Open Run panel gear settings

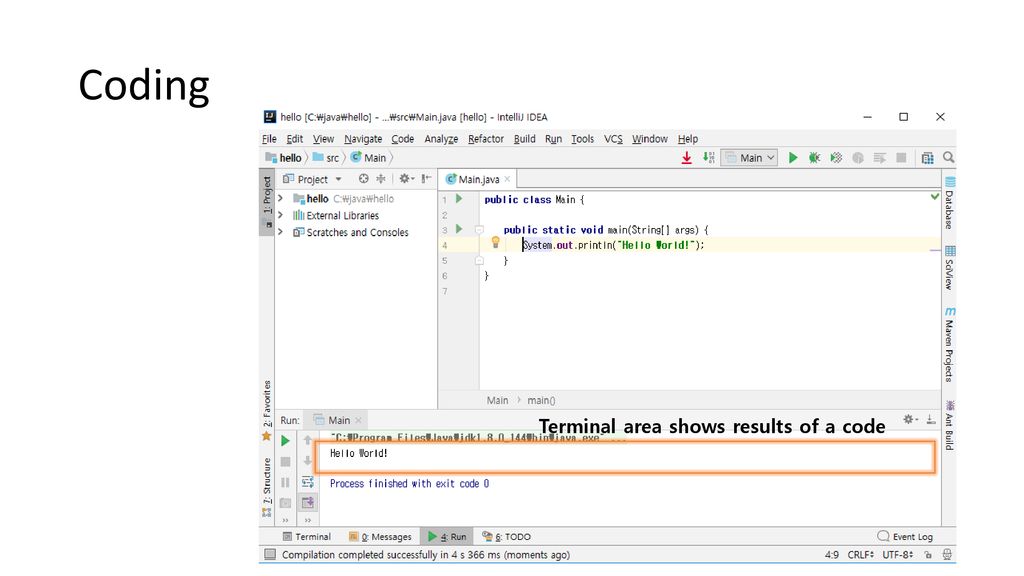pos(910,419)
